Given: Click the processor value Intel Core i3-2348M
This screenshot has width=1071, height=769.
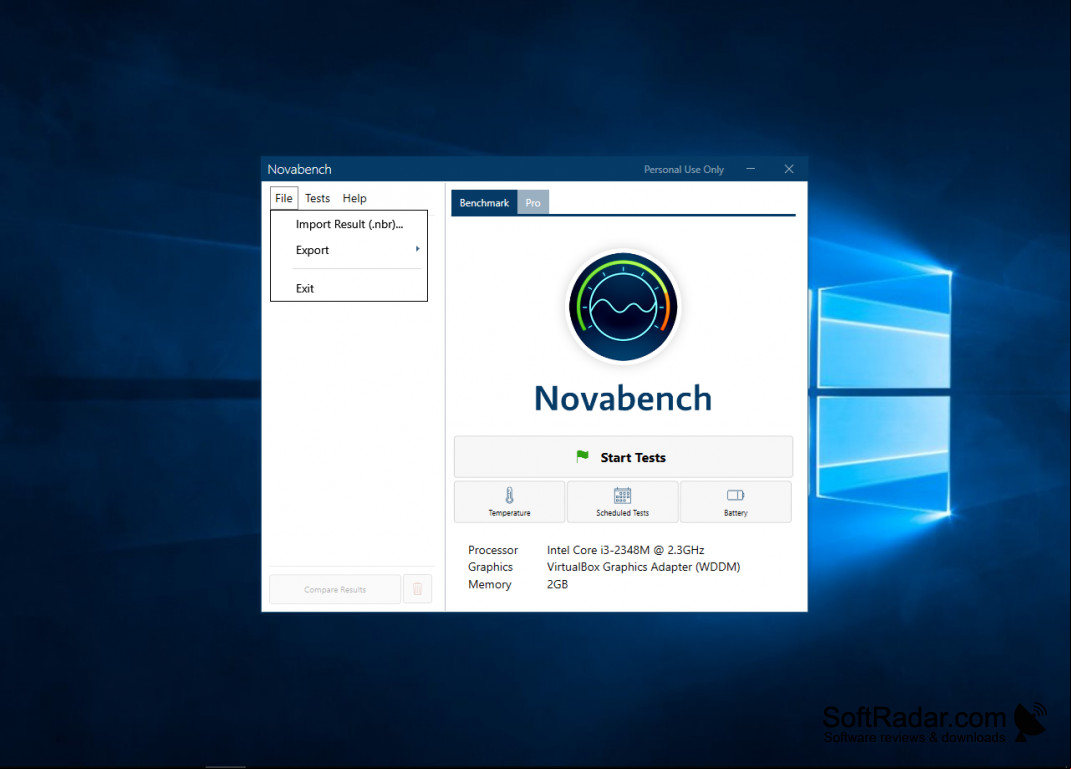Looking at the screenshot, I should point(626,550).
